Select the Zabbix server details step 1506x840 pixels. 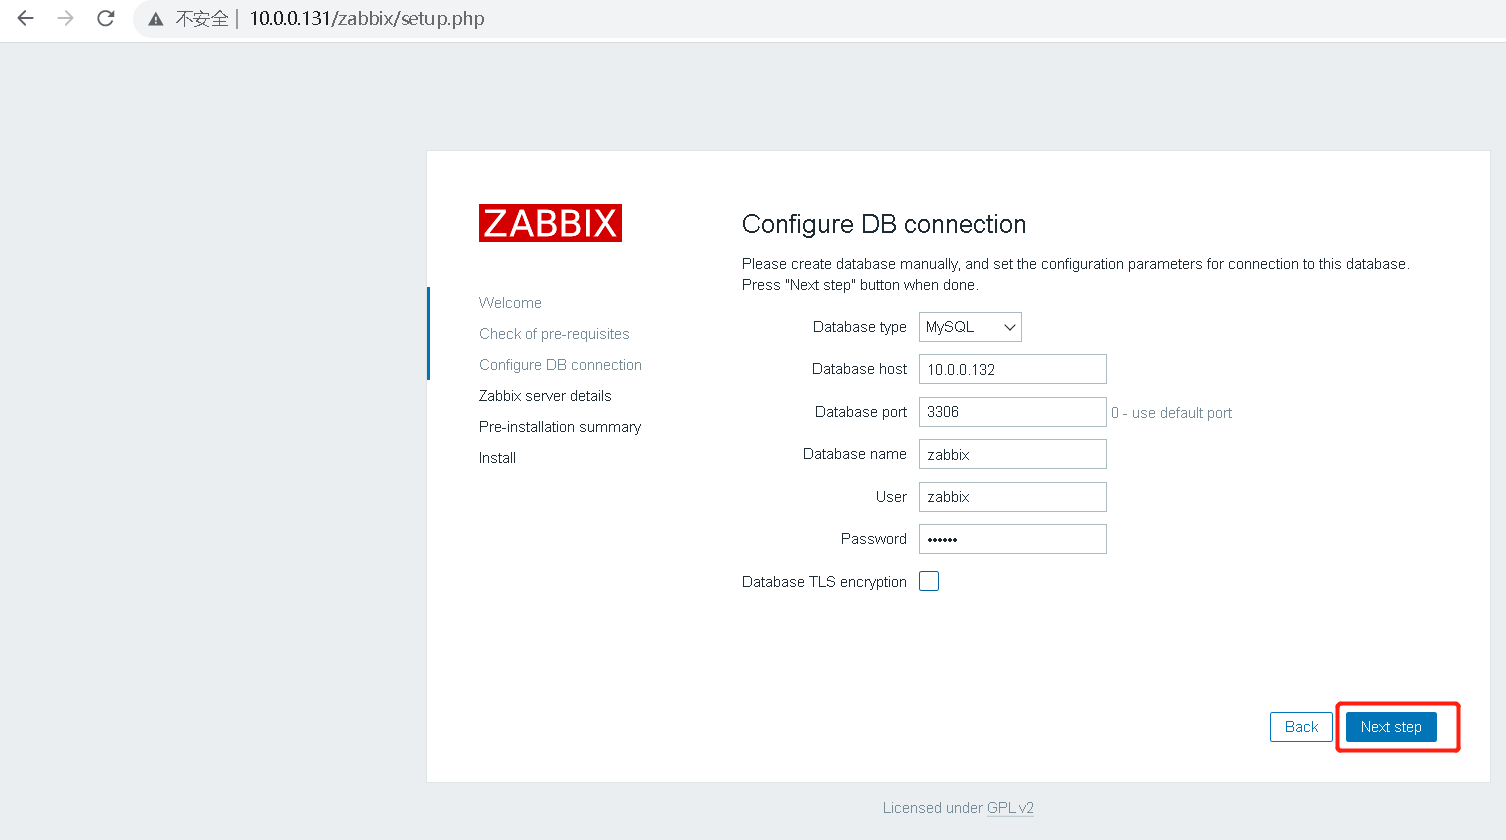click(x=545, y=396)
